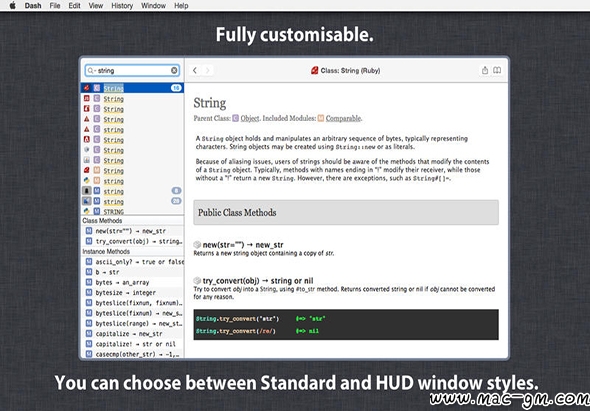Open the Edit menu
The width and height of the screenshot is (590, 411).
(74, 6)
